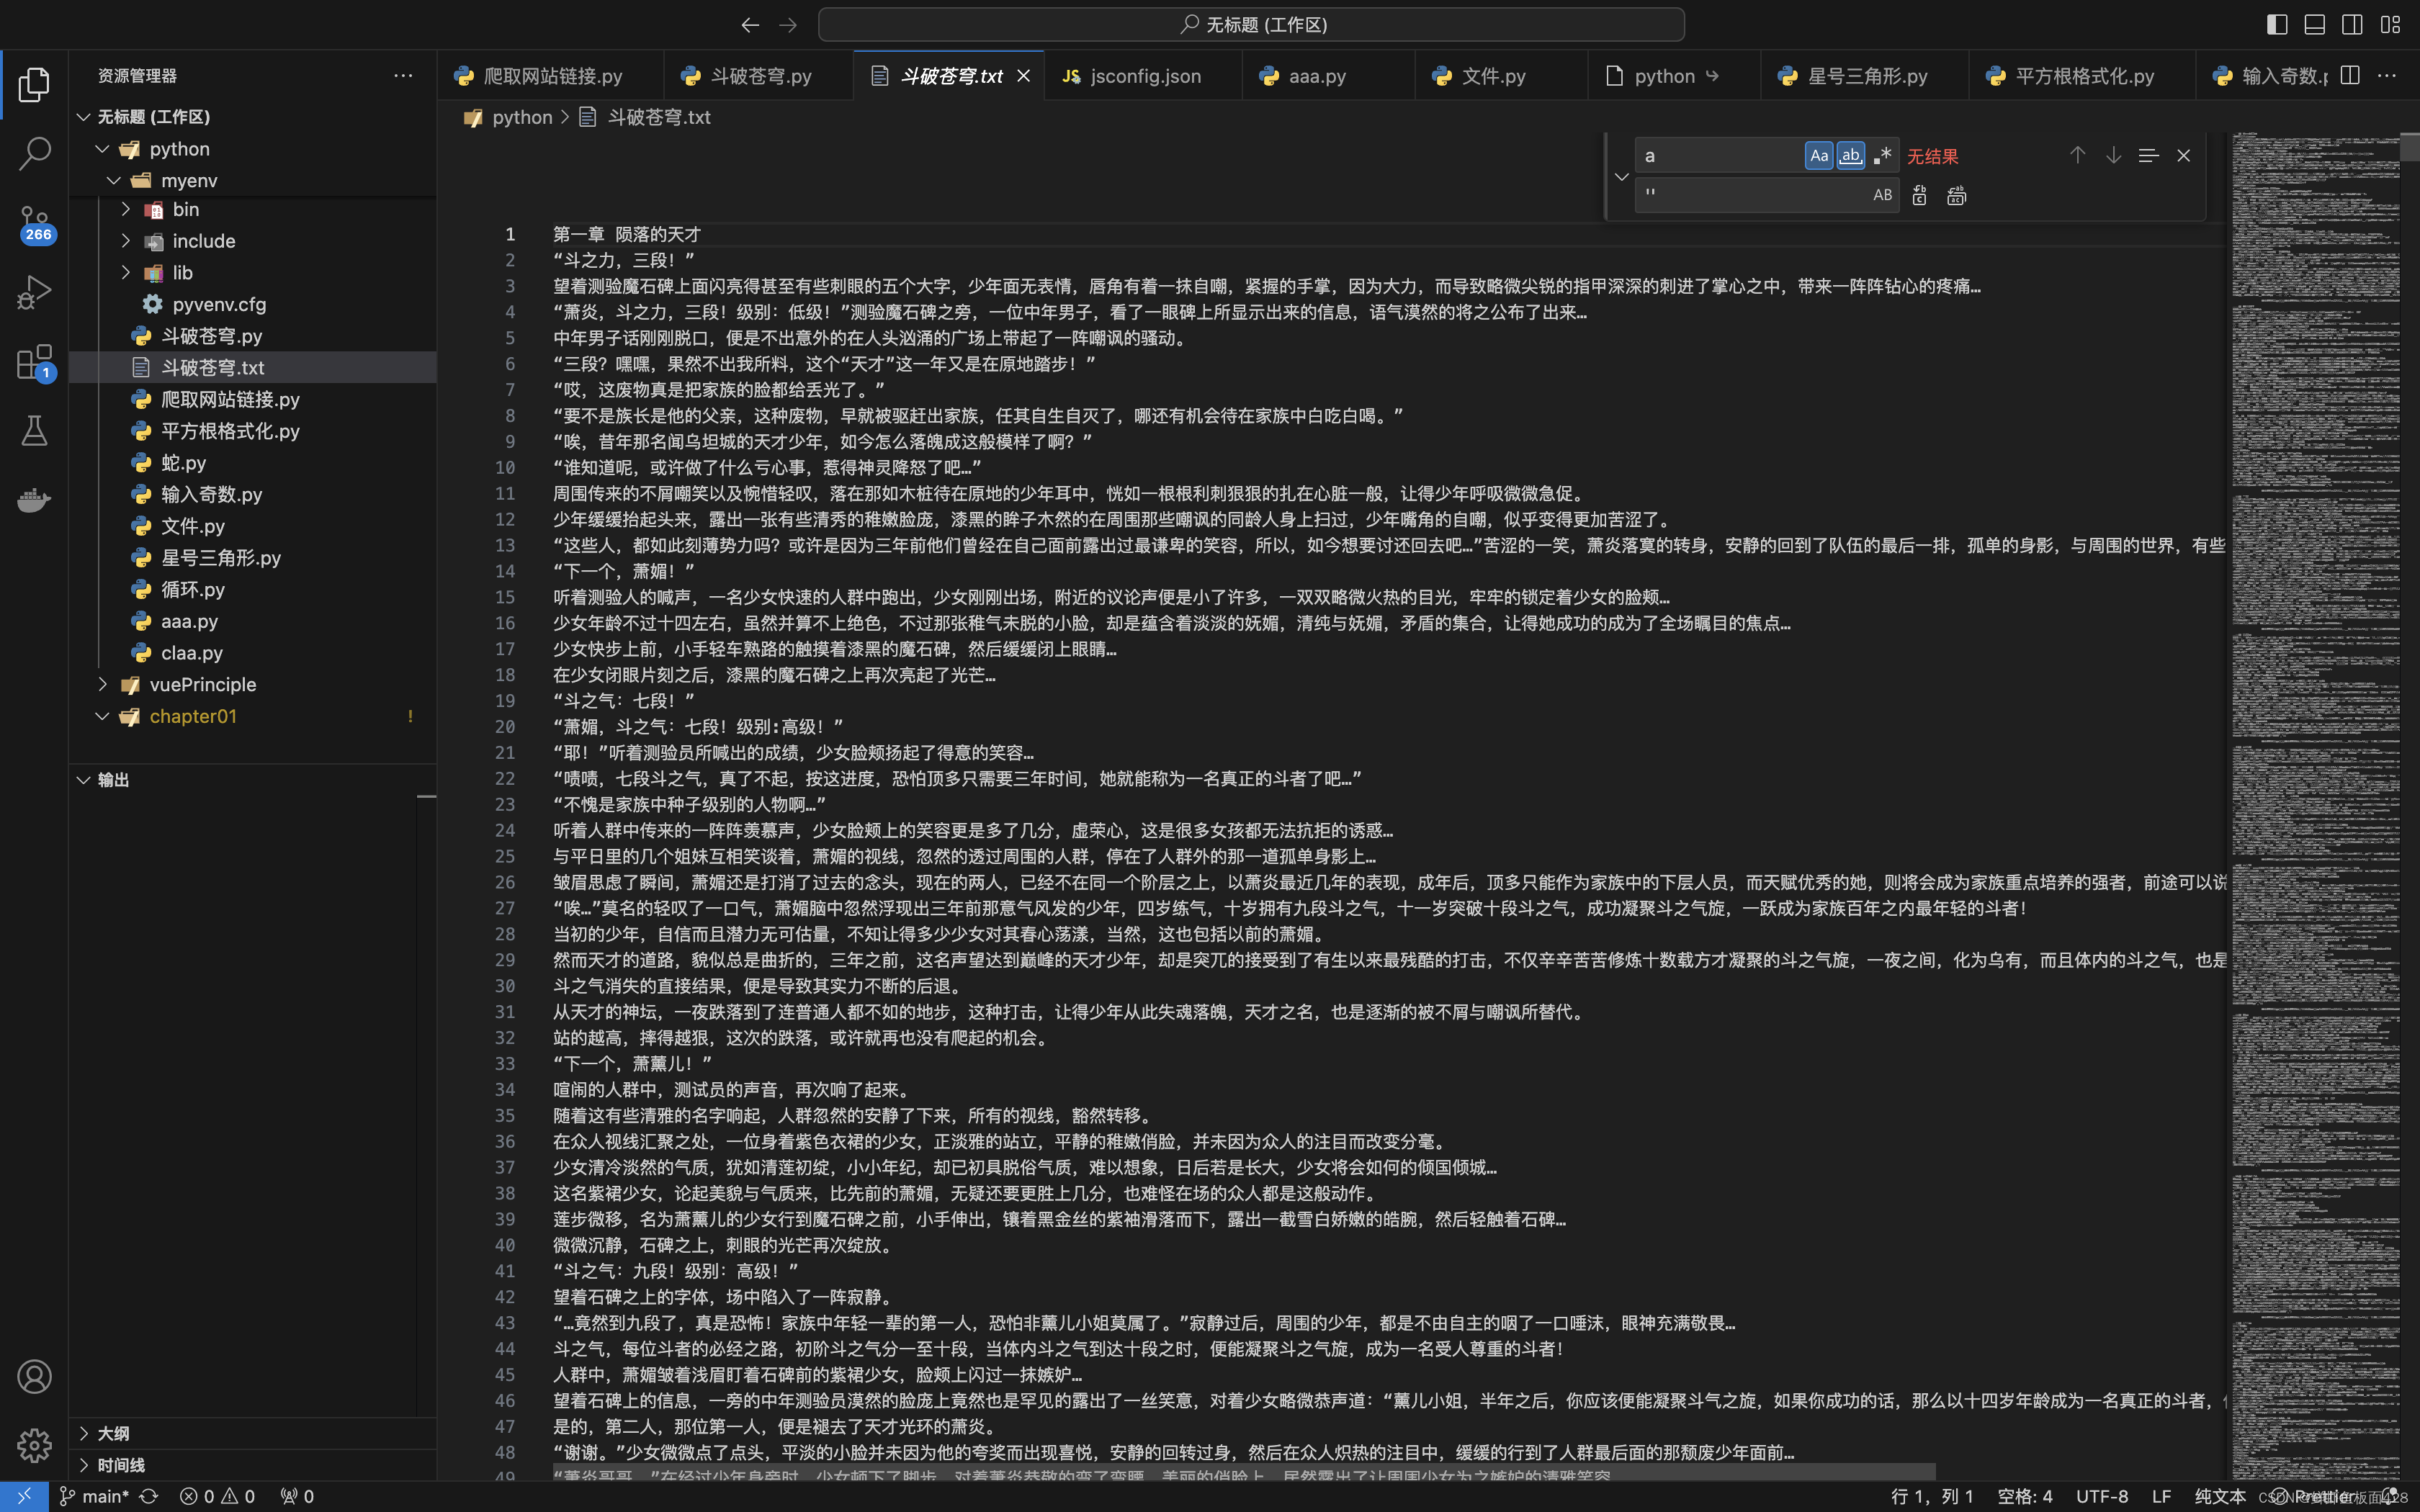Expand the lib folder
This screenshot has width=2420, height=1512.
(126, 273)
